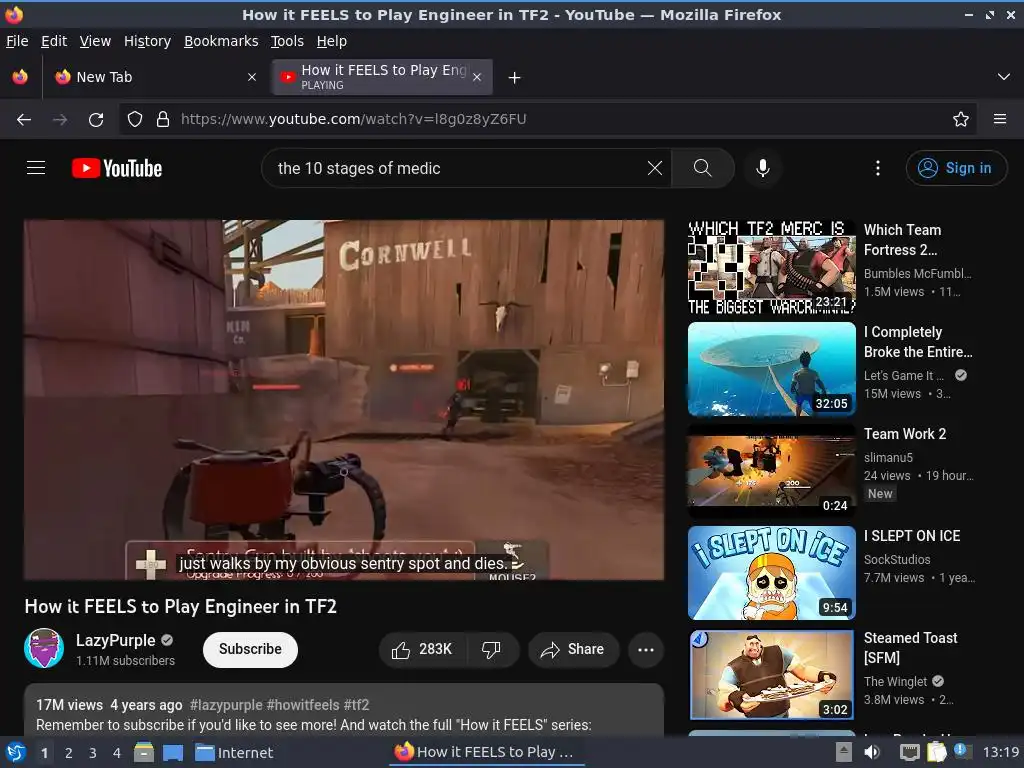This screenshot has height=768, width=1024.
Task: Like the video with 283K thumbs up
Action: (421, 649)
